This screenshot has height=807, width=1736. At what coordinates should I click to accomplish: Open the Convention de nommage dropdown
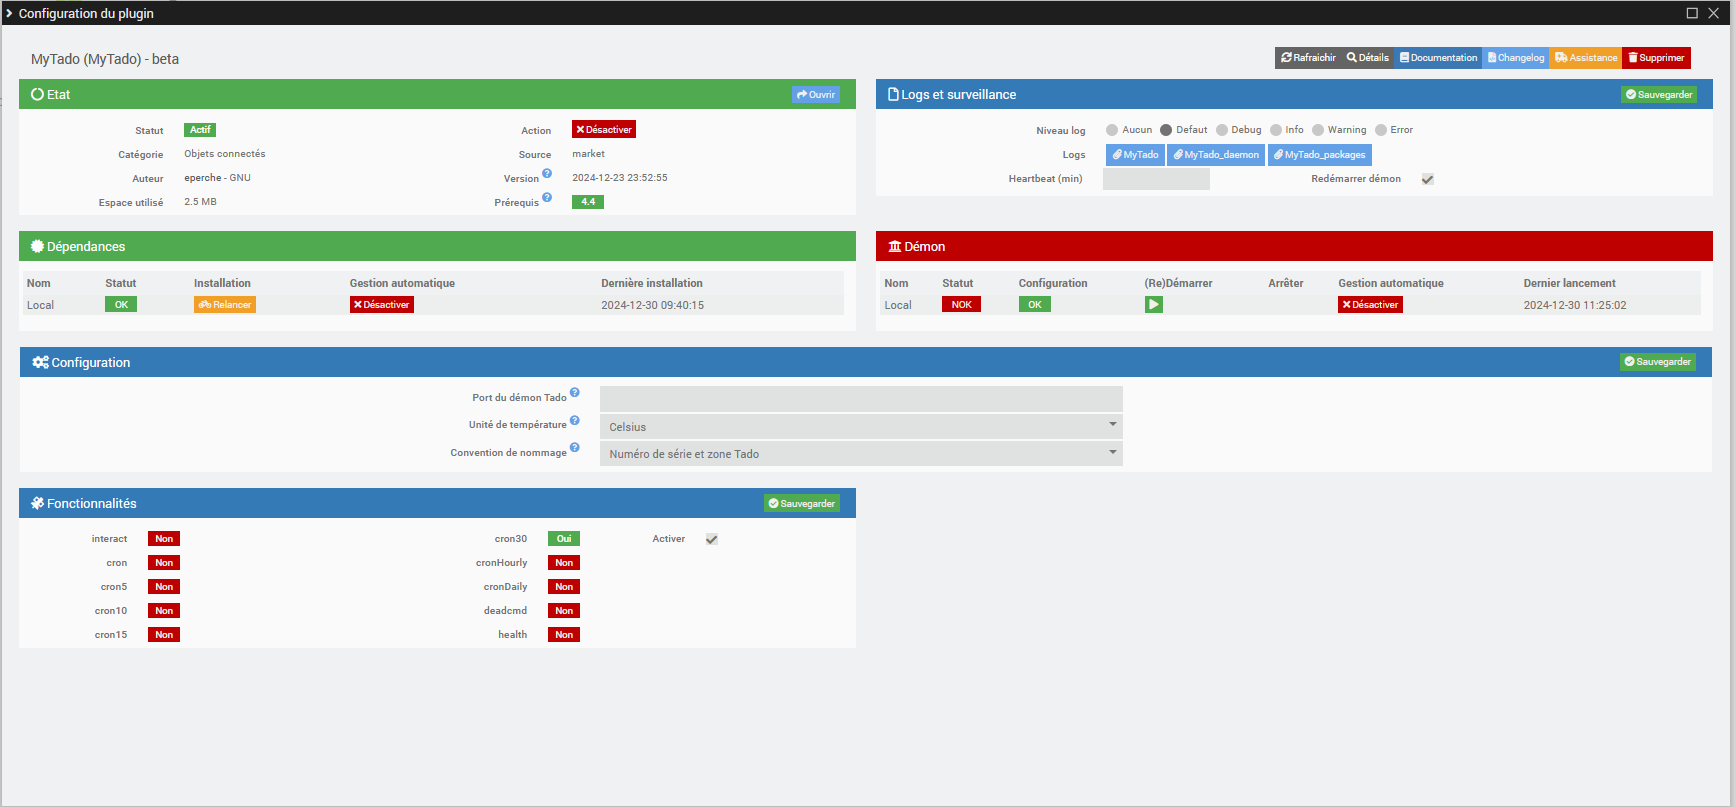point(861,454)
